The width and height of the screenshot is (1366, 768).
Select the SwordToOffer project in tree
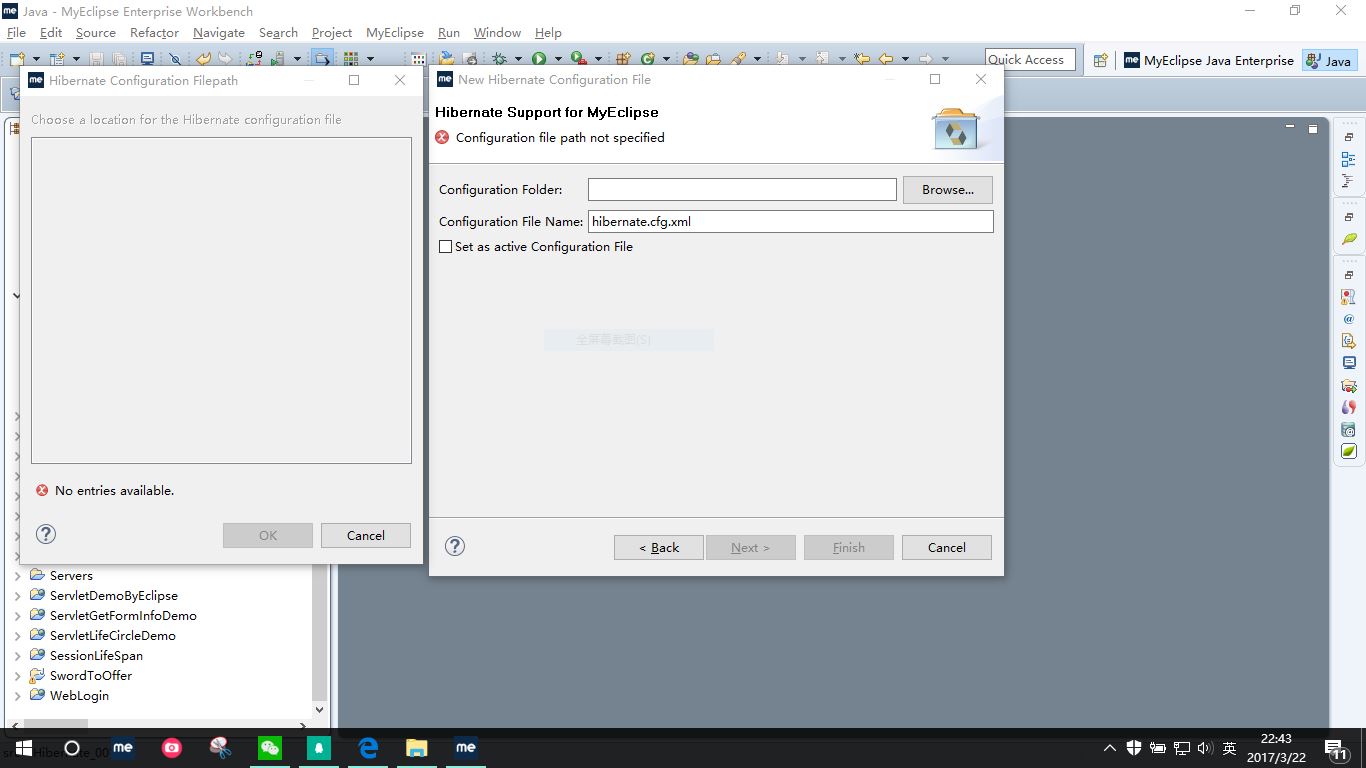coord(91,676)
